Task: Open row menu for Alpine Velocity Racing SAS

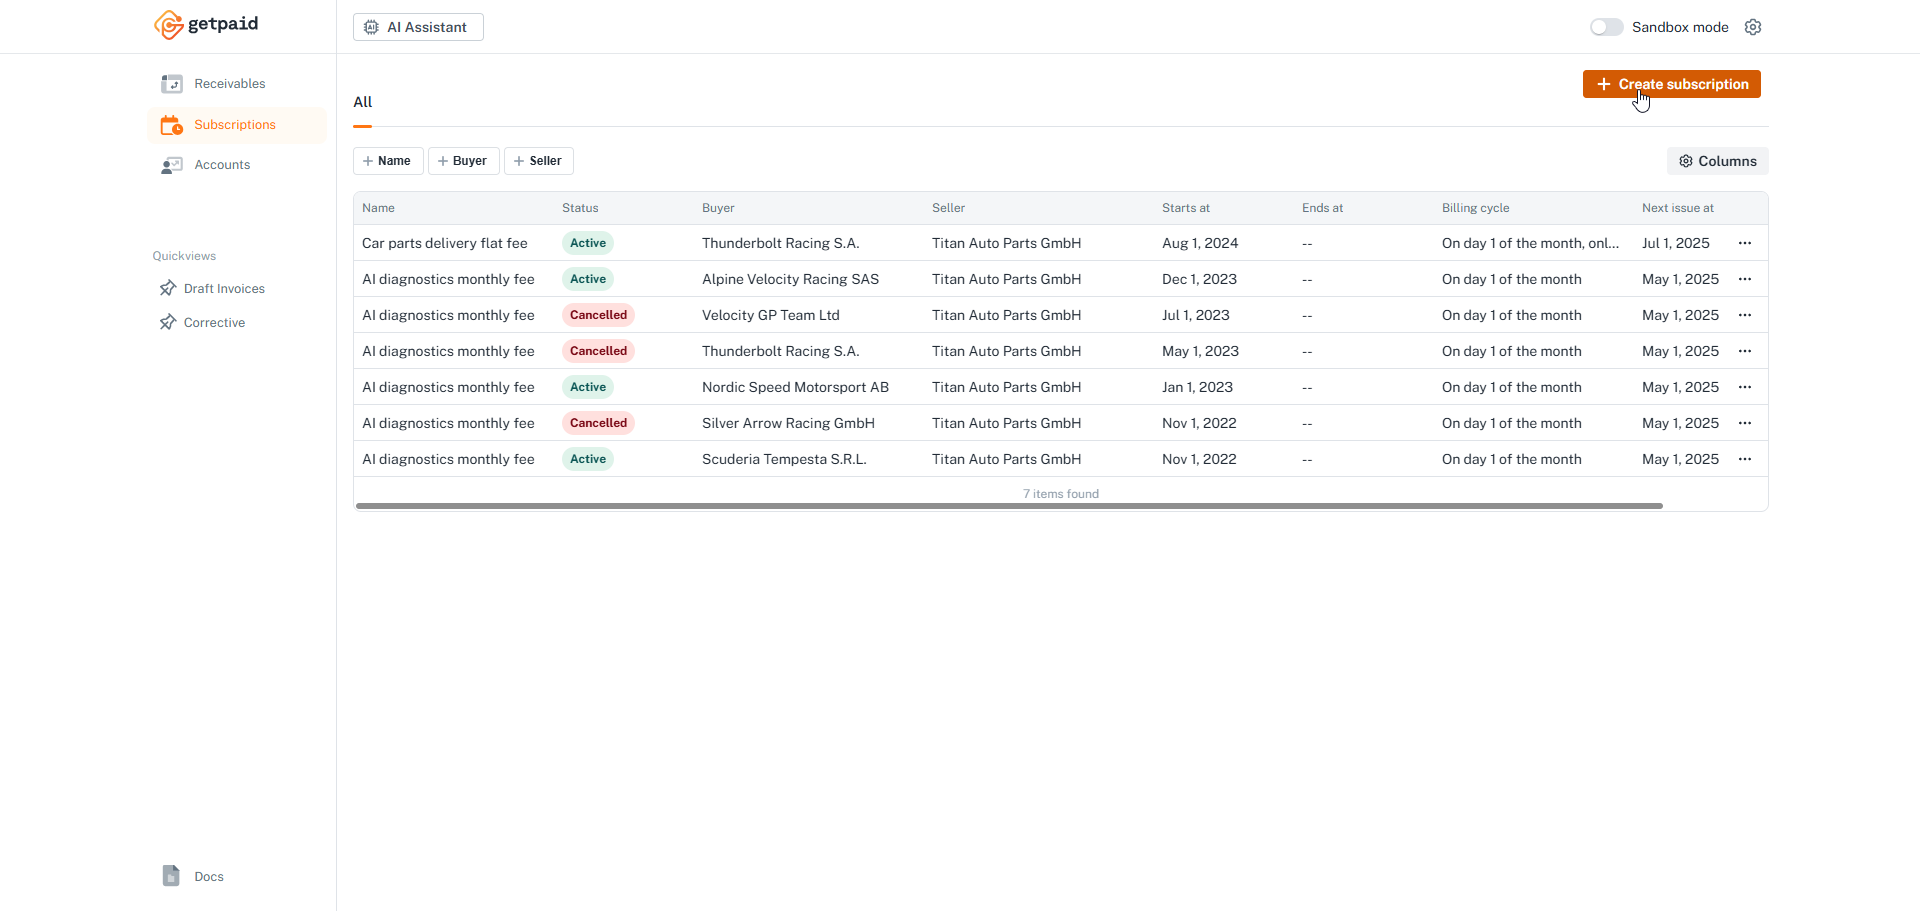Action: (x=1745, y=279)
